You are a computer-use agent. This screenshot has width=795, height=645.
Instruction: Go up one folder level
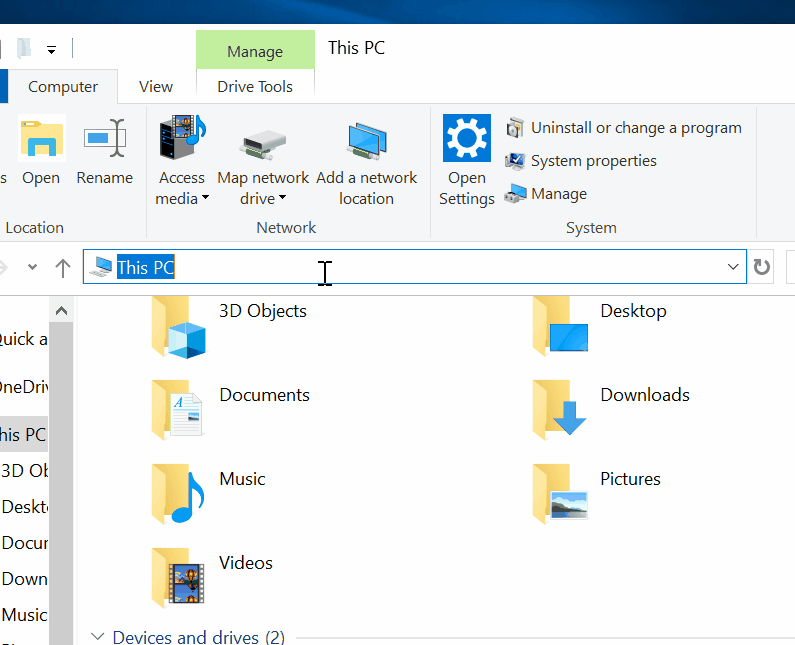63,267
